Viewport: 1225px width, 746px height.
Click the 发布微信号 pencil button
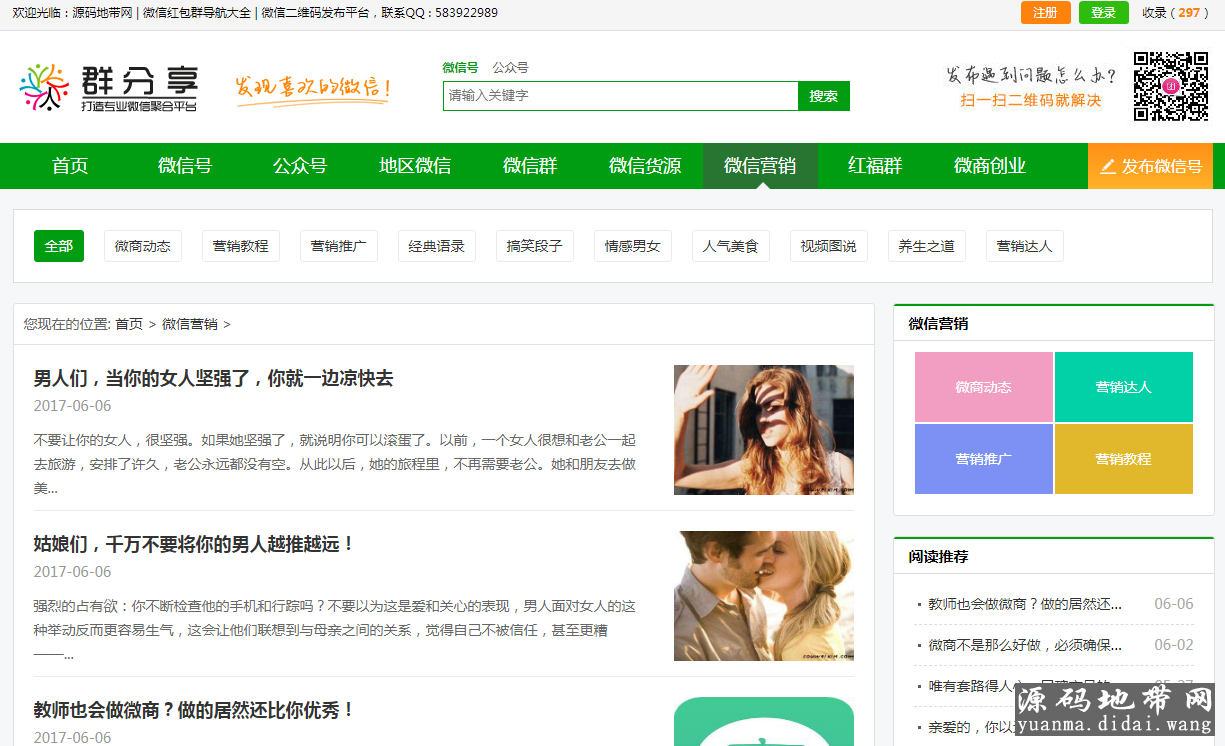coord(1150,166)
